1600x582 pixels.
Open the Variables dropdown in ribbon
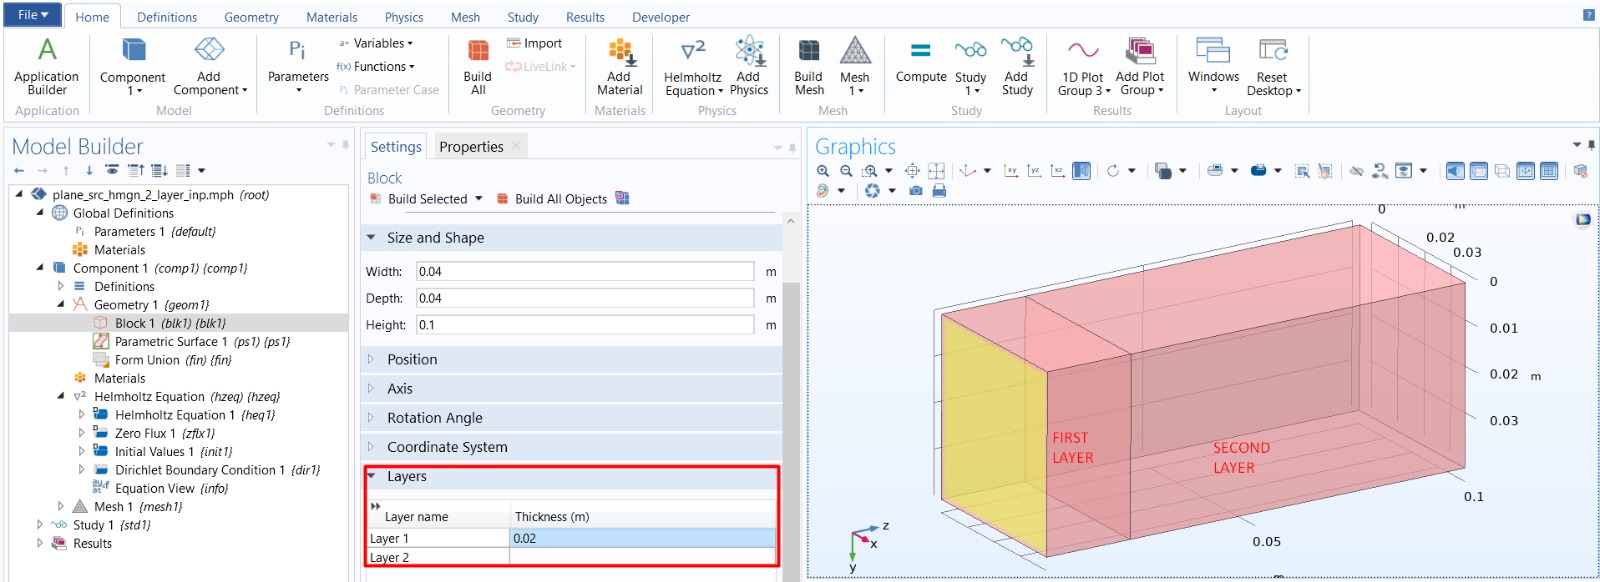pos(379,43)
